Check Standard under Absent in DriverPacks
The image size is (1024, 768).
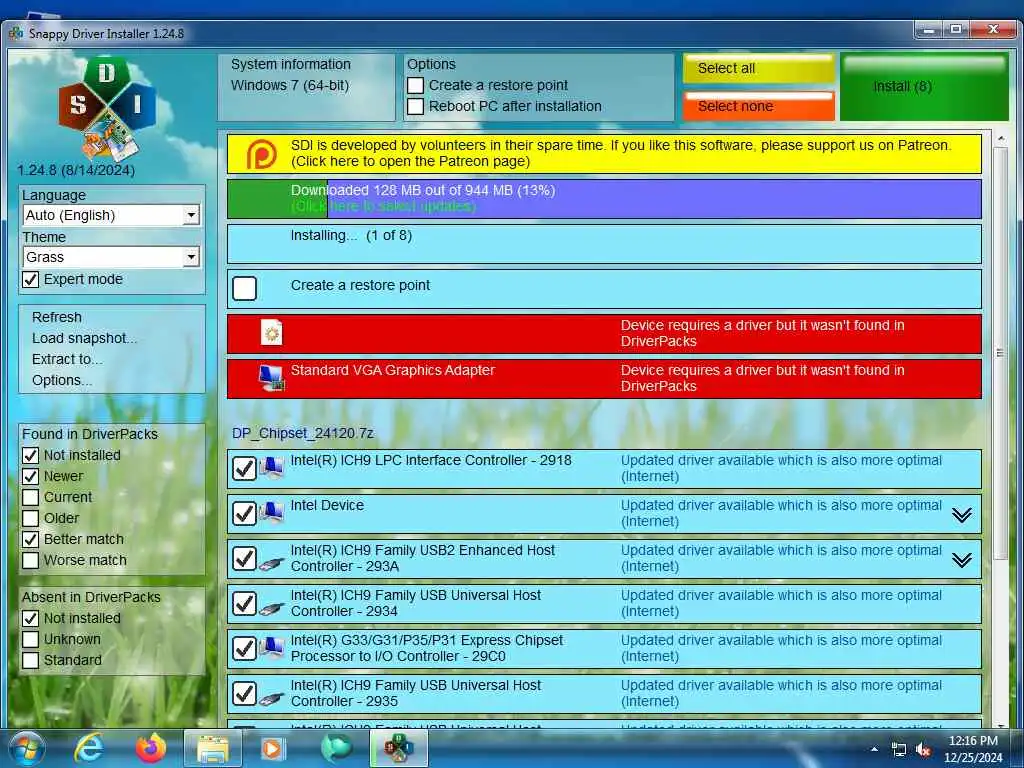click(x=31, y=660)
